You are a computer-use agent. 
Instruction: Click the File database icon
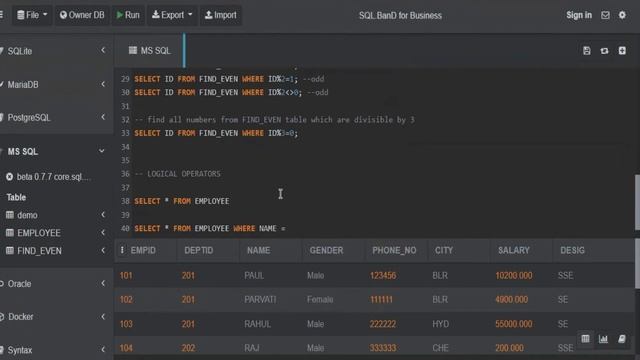pos(20,15)
